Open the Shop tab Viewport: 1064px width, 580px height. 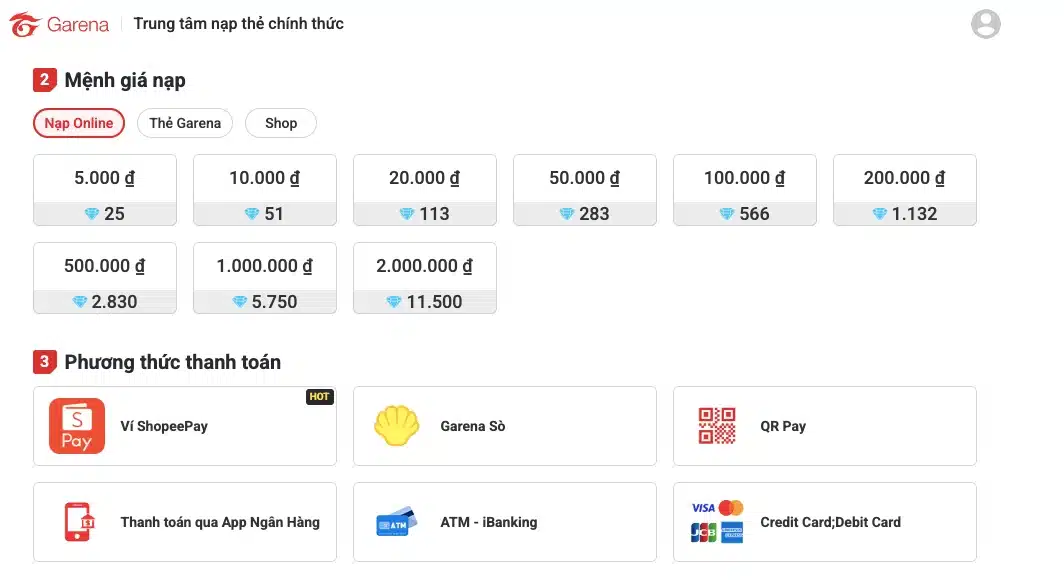pos(281,123)
